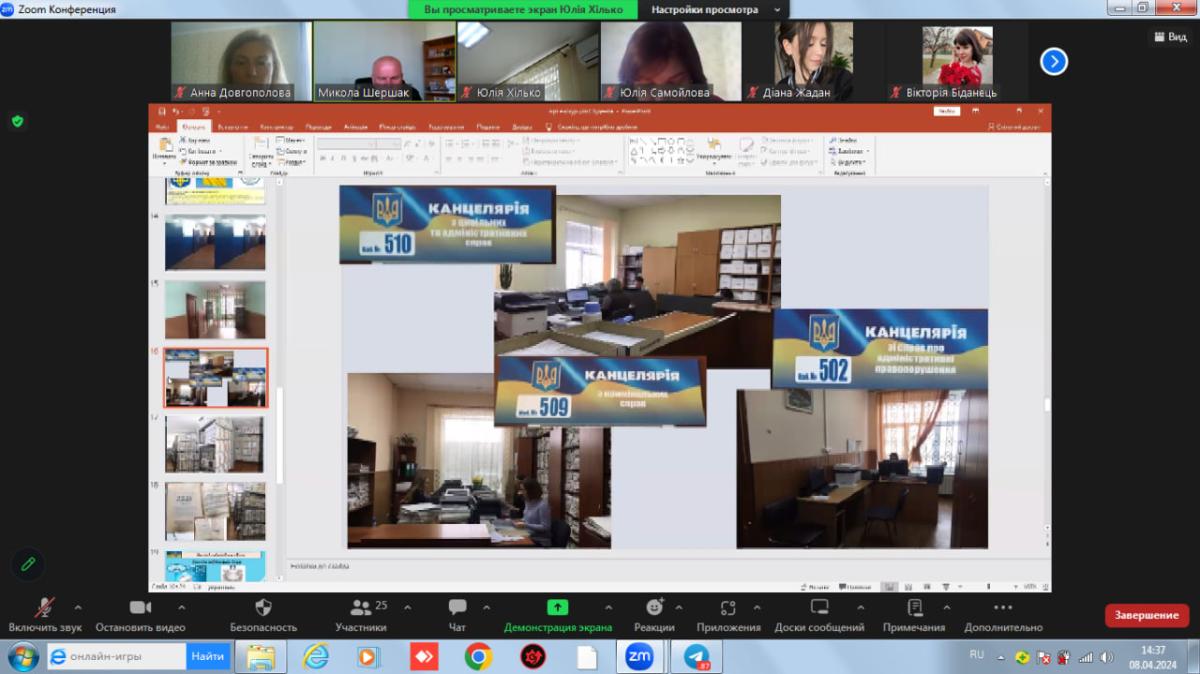Screen dimensions: 1200x674
Task: Open the Windows Start button
Action: [22, 657]
